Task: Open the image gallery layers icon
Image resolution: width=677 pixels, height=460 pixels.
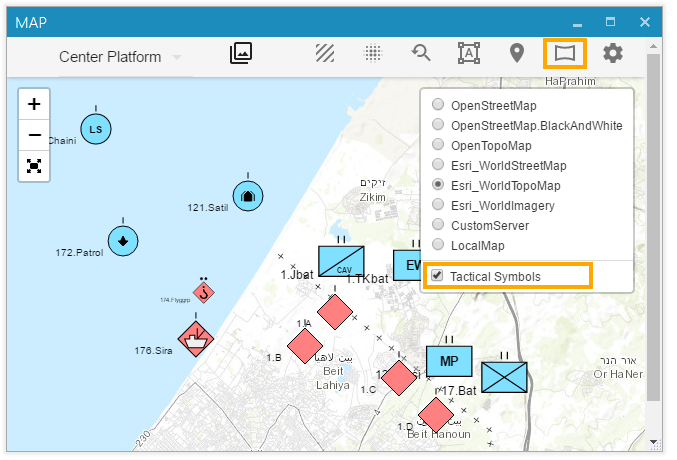Action: 240,54
